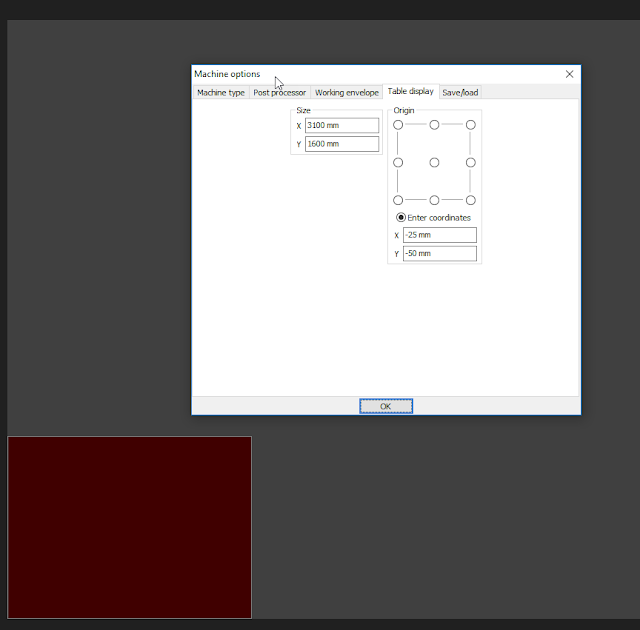This screenshot has width=640, height=630.
Task: Close the Machine options dialog
Action: coord(569,74)
